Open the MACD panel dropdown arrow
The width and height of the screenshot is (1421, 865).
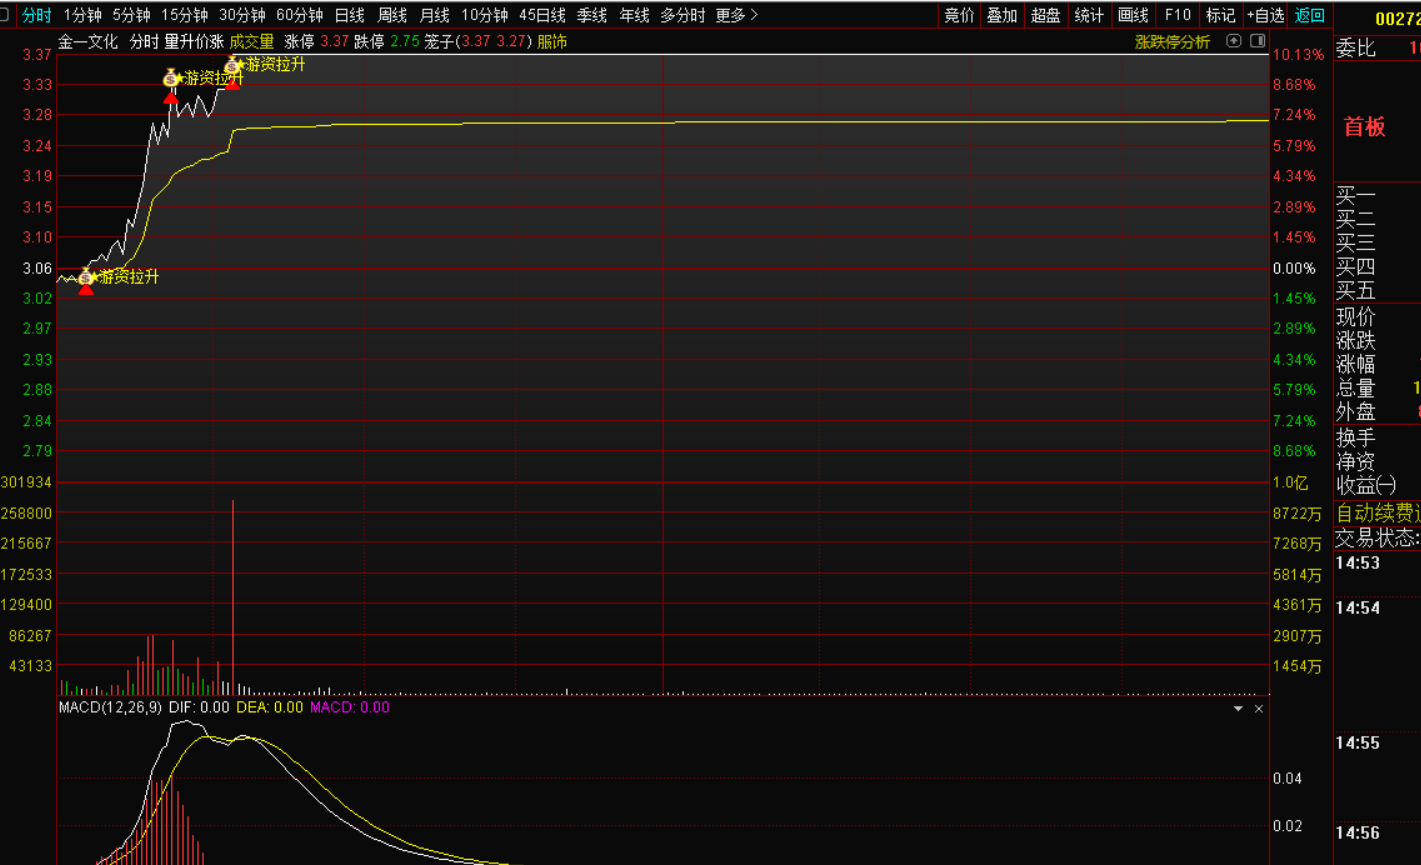[x=1238, y=708]
